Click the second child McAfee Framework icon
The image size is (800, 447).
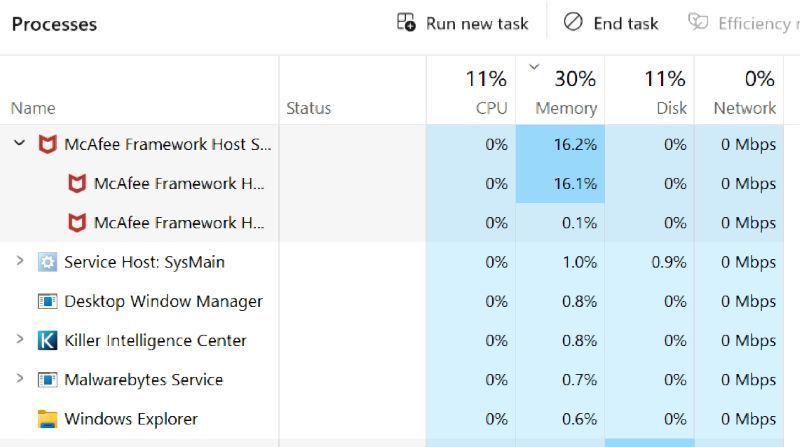point(77,223)
